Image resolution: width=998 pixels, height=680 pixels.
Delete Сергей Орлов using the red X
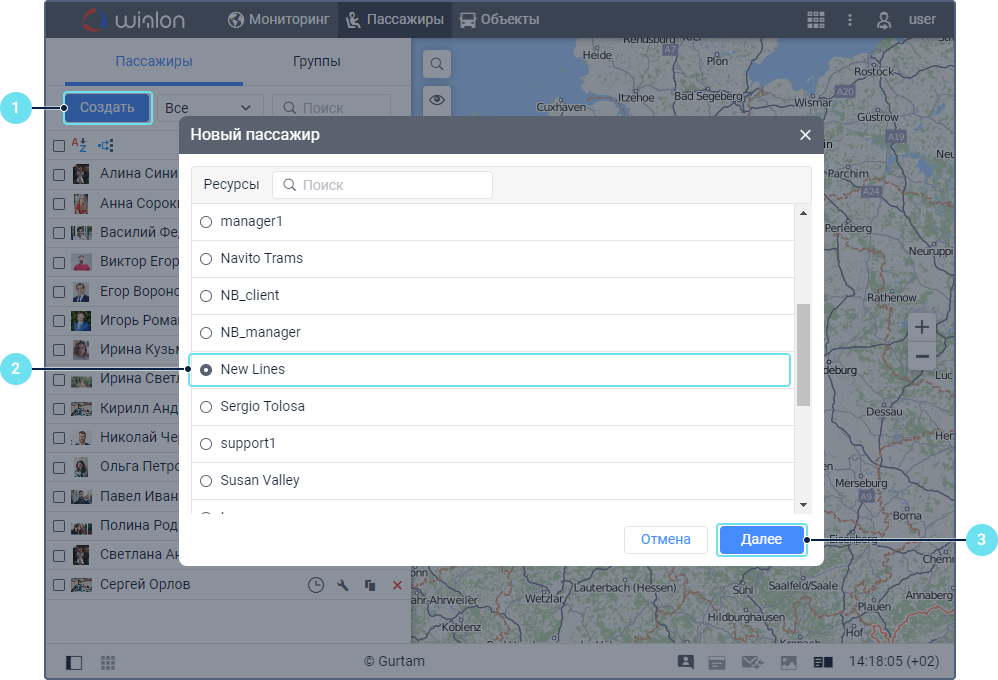(397, 585)
